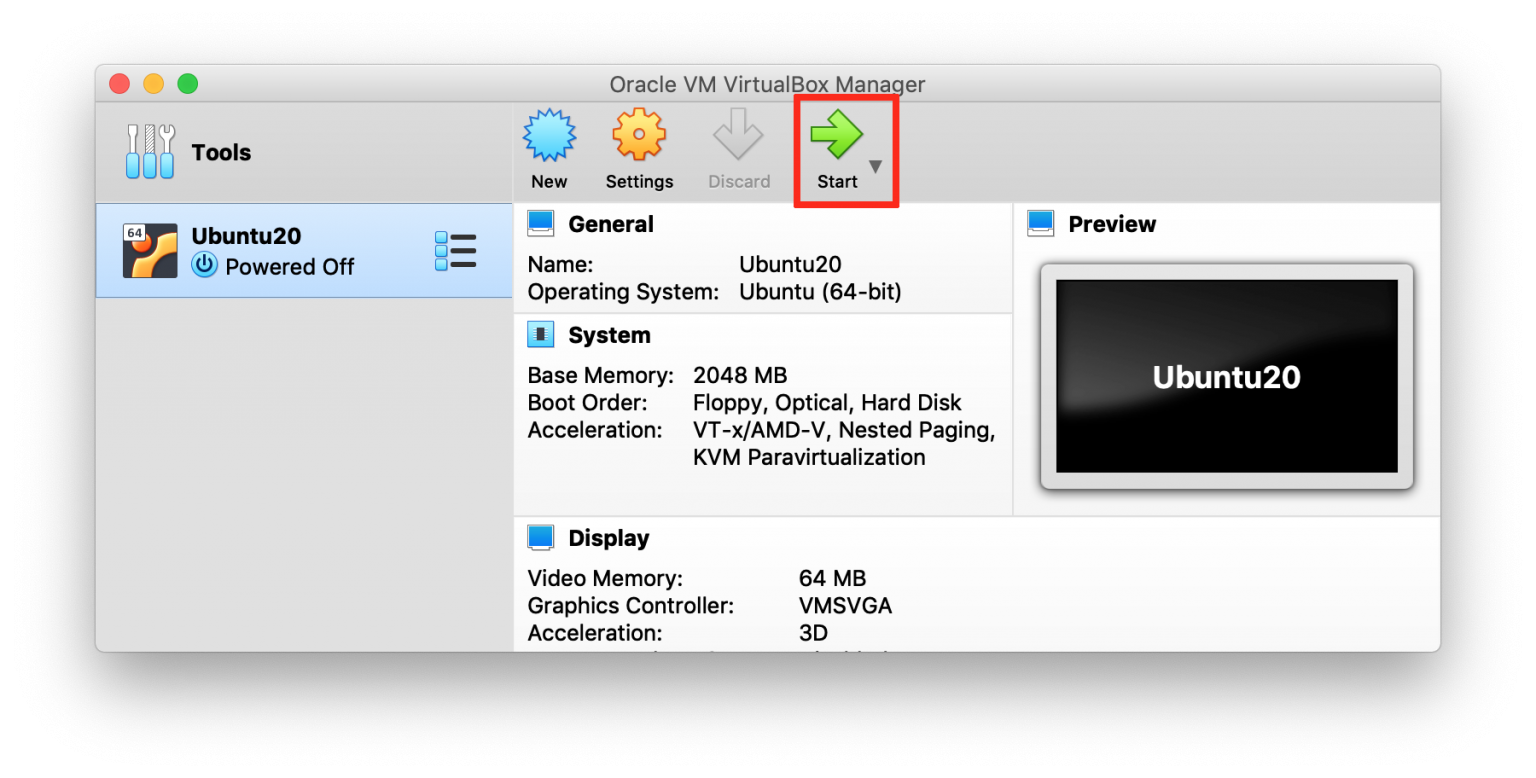Start the VM with the green arrow
This screenshot has width=1536, height=778.
836,135
